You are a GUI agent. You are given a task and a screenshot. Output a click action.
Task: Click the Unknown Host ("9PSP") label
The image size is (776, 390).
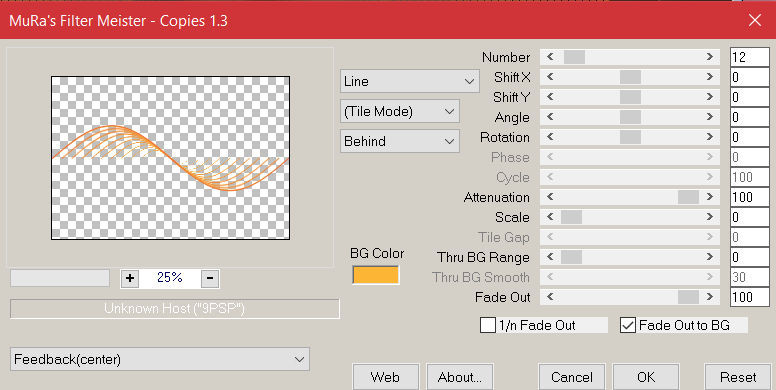coord(175,309)
